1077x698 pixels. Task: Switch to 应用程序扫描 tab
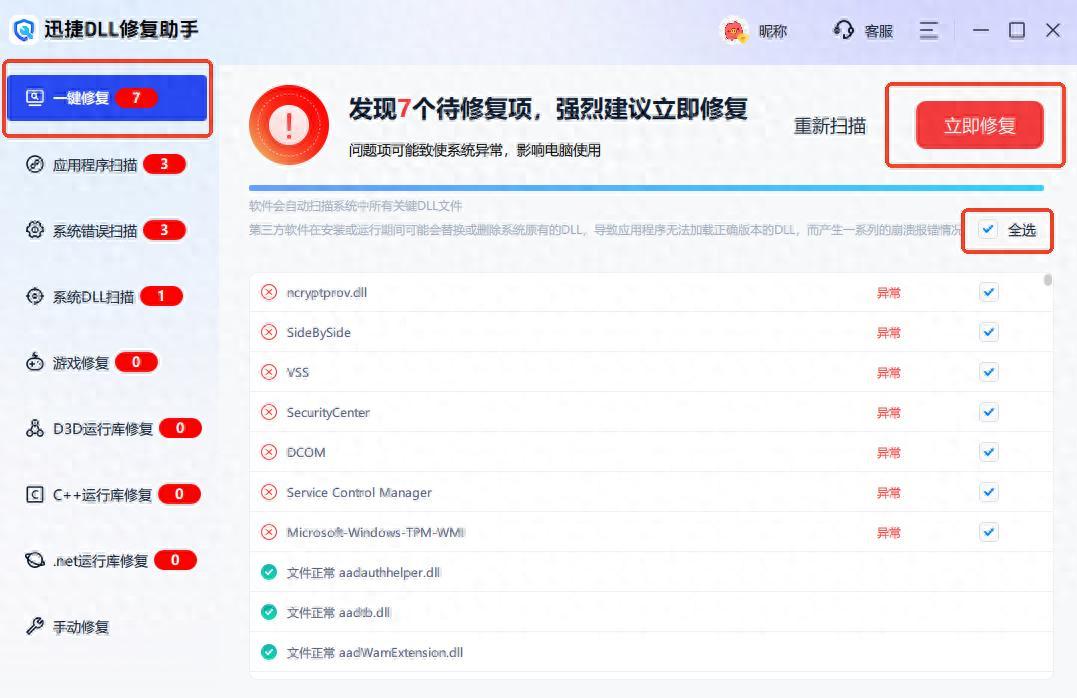pos(95,165)
